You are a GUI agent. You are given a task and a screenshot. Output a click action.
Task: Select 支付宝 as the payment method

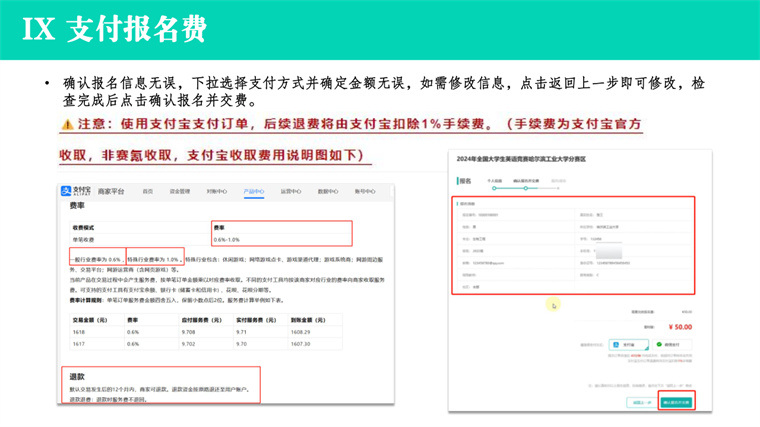[x=629, y=345]
